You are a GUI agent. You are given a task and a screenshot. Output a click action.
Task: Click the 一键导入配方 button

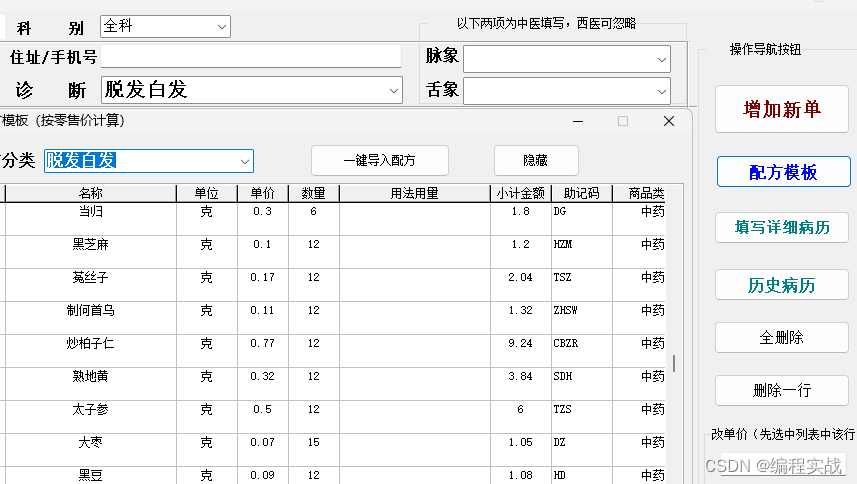[380, 161]
